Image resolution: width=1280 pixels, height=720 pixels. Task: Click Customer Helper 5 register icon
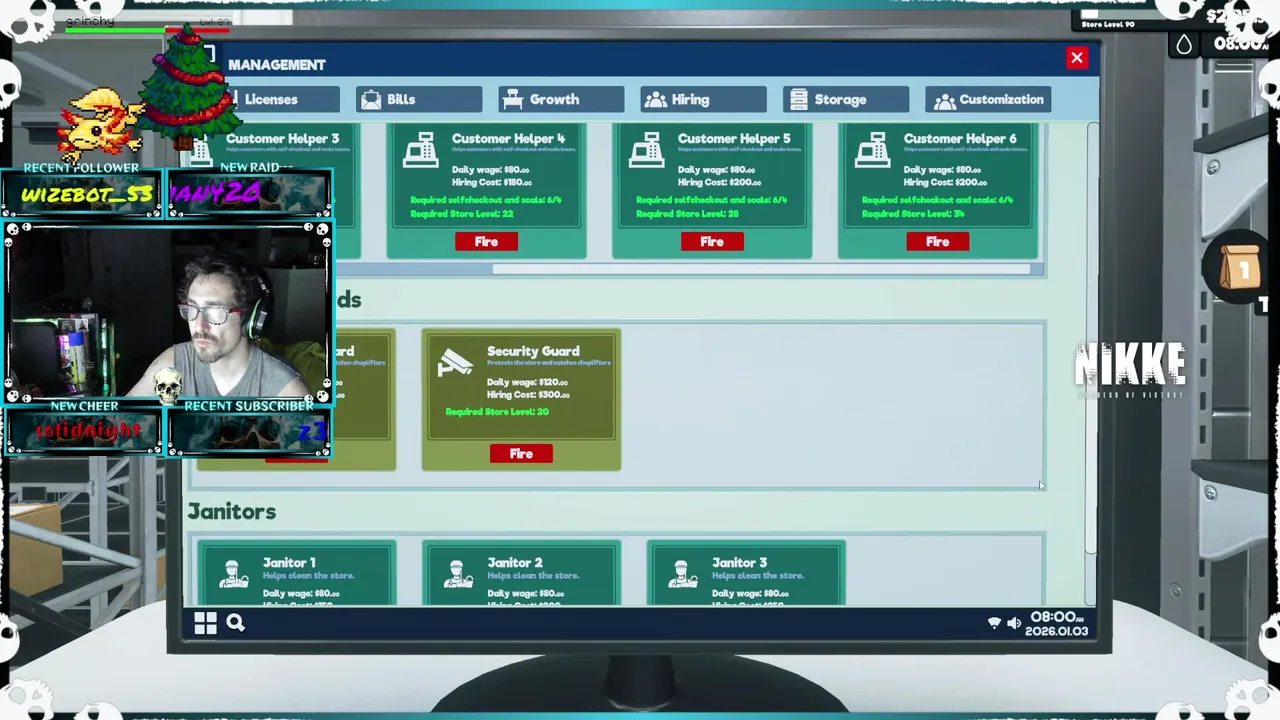tap(646, 151)
